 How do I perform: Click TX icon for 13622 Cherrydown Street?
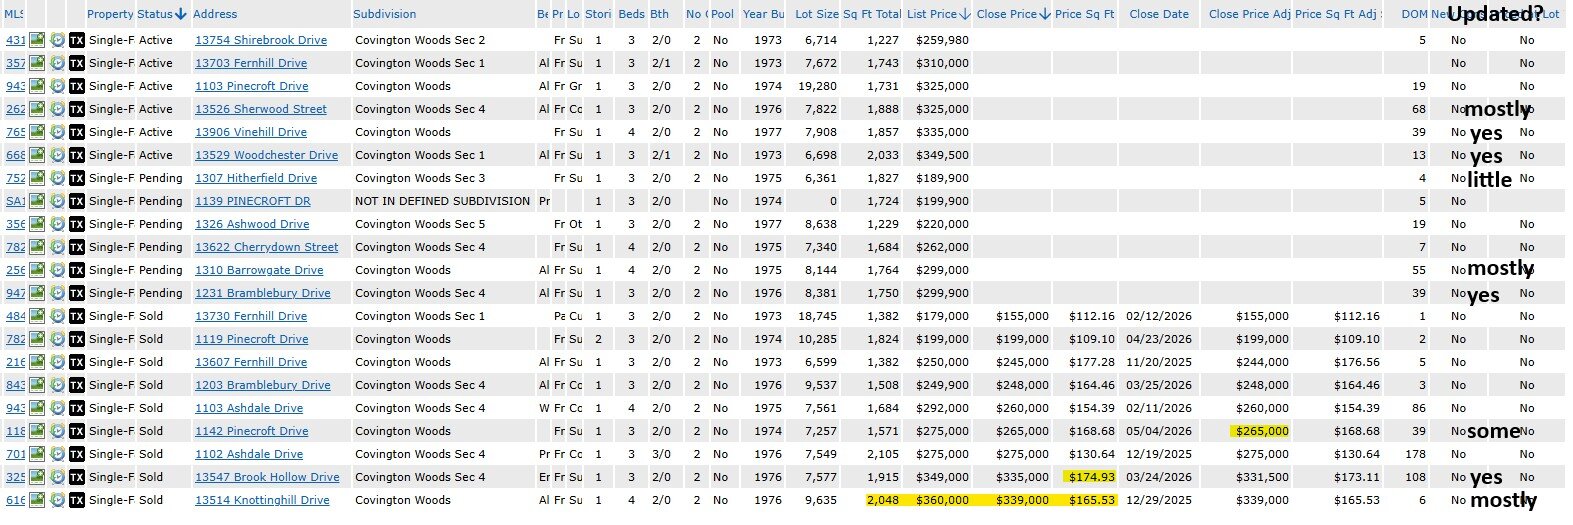(x=77, y=247)
